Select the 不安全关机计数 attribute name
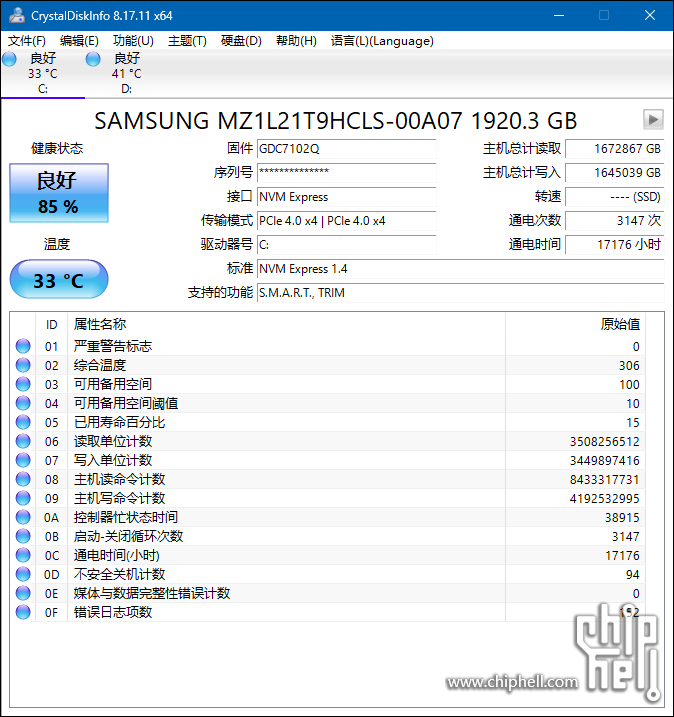Viewport: 674px width, 717px height. (x=119, y=574)
